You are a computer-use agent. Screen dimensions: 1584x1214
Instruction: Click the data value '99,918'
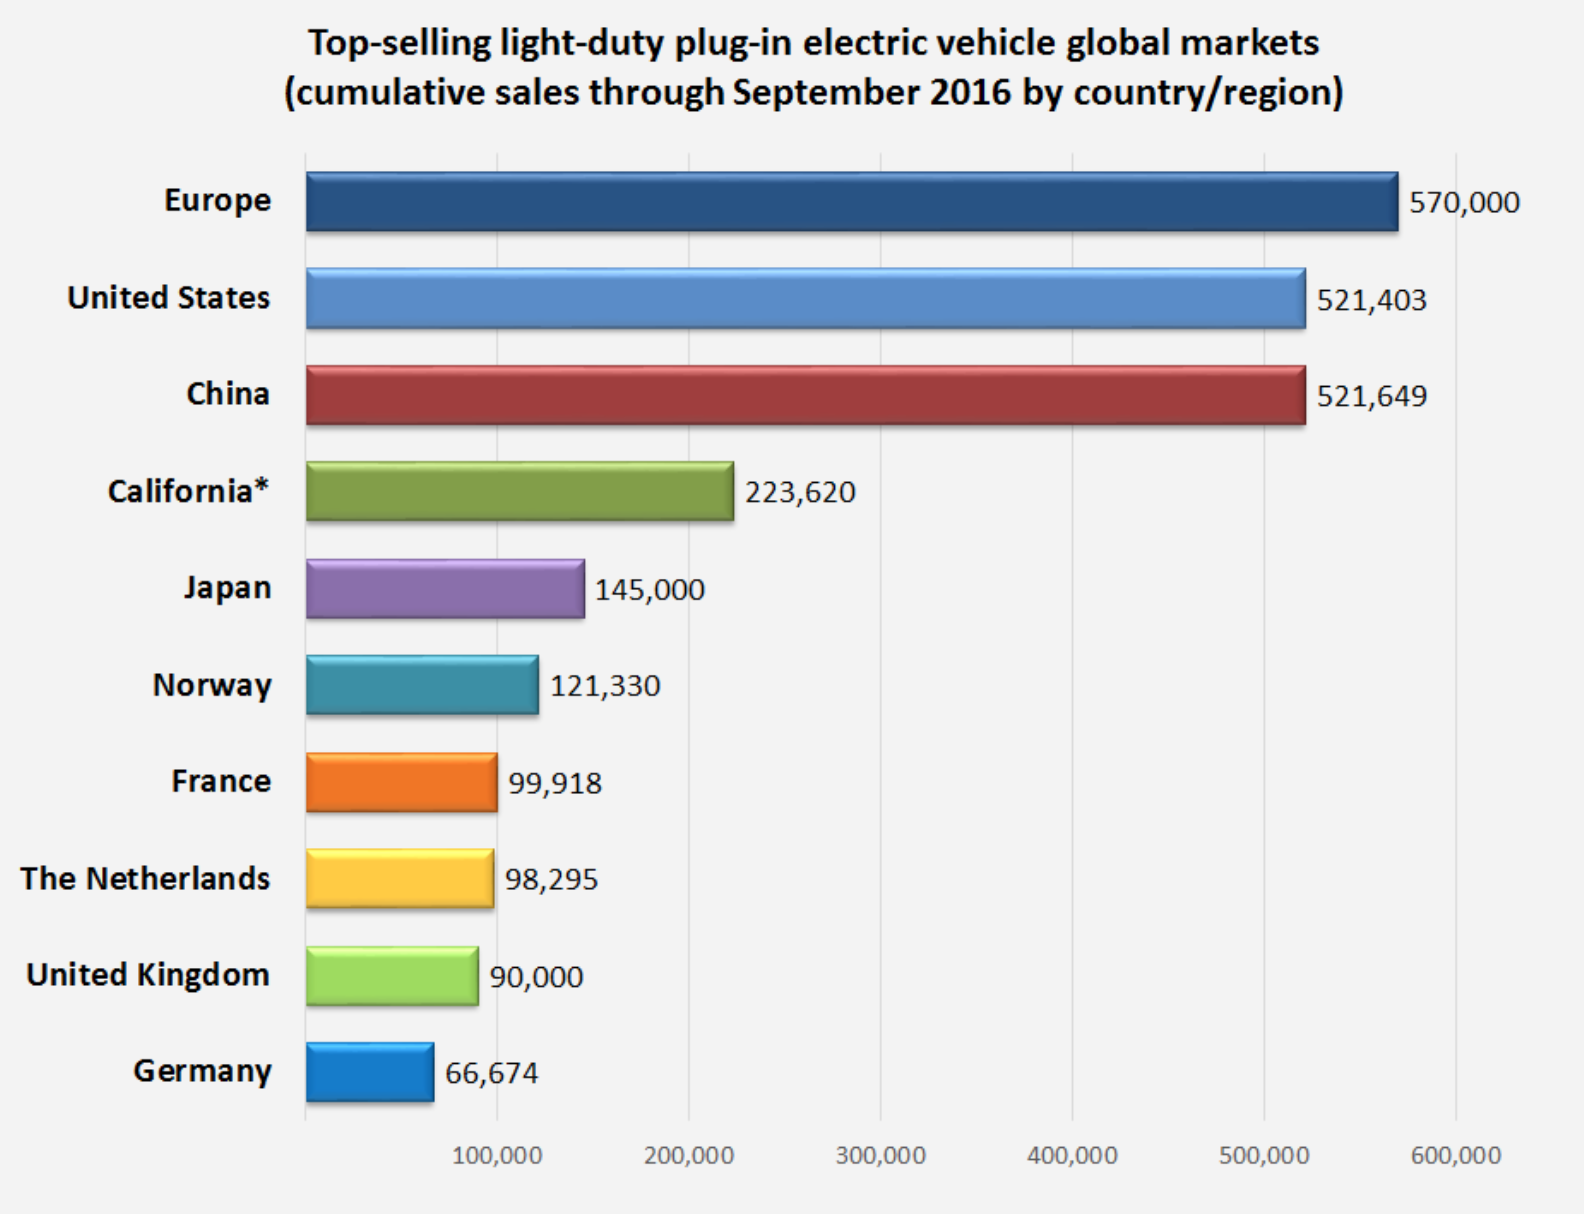click(x=555, y=783)
